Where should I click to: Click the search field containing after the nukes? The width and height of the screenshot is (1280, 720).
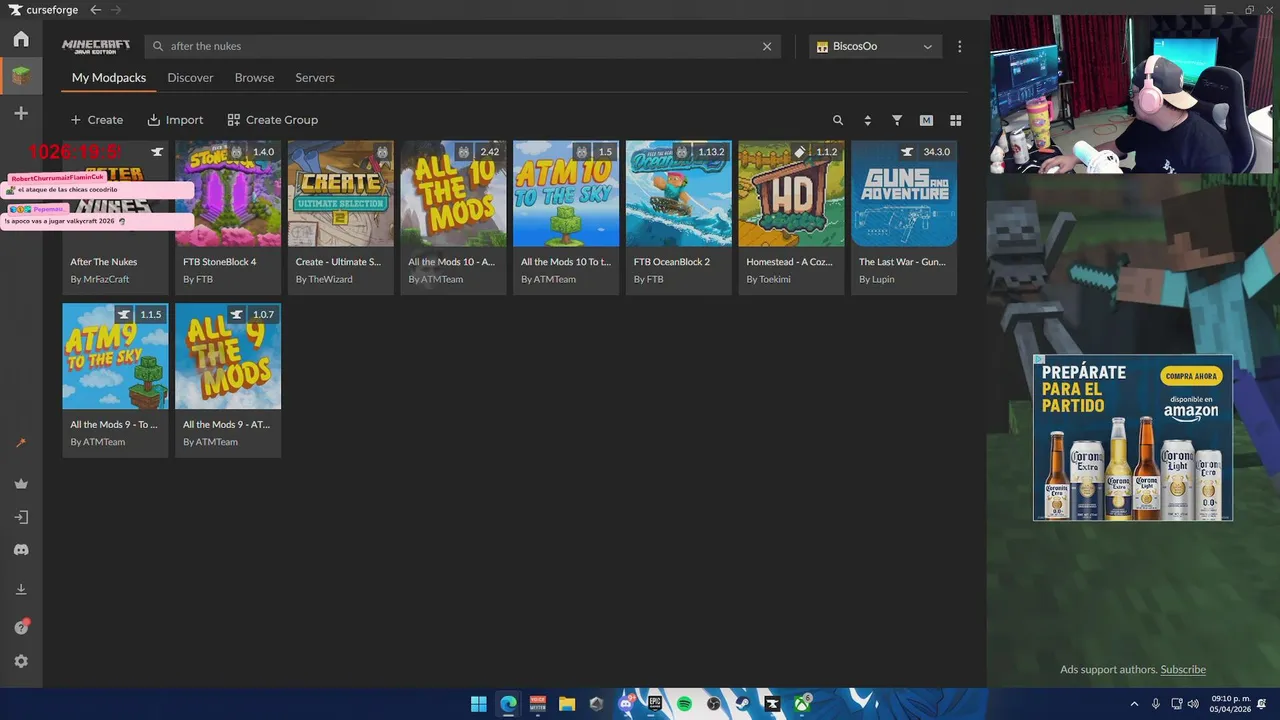pyautogui.click(x=465, y=46)
